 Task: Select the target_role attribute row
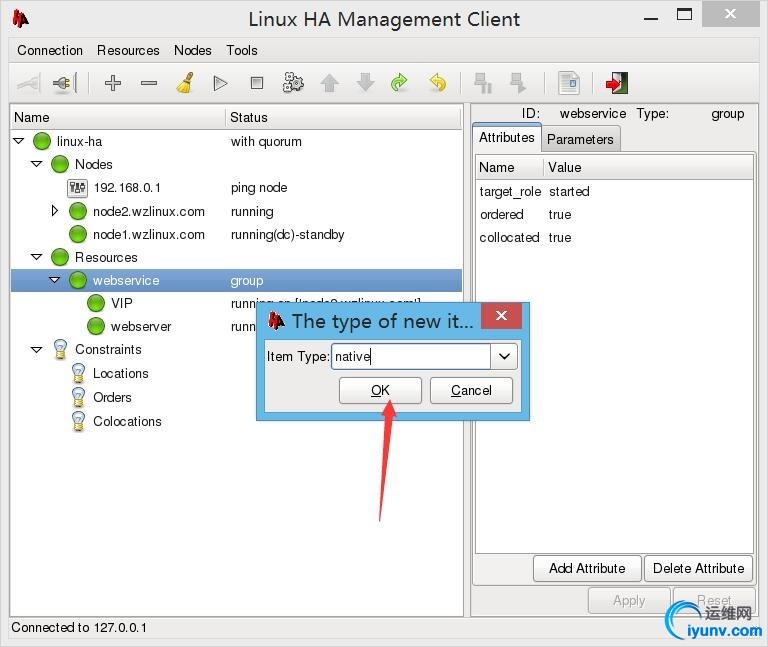click(614, 192)
